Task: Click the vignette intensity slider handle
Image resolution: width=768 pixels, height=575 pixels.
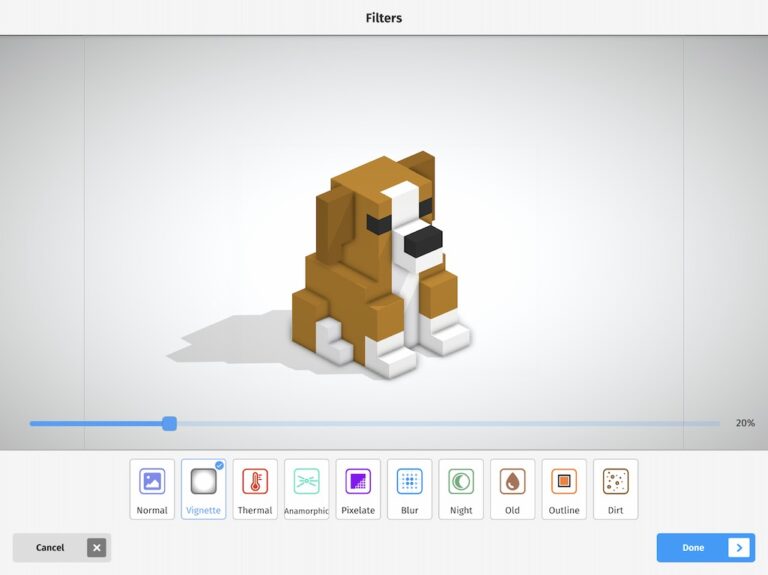Action: pos(169,424)
